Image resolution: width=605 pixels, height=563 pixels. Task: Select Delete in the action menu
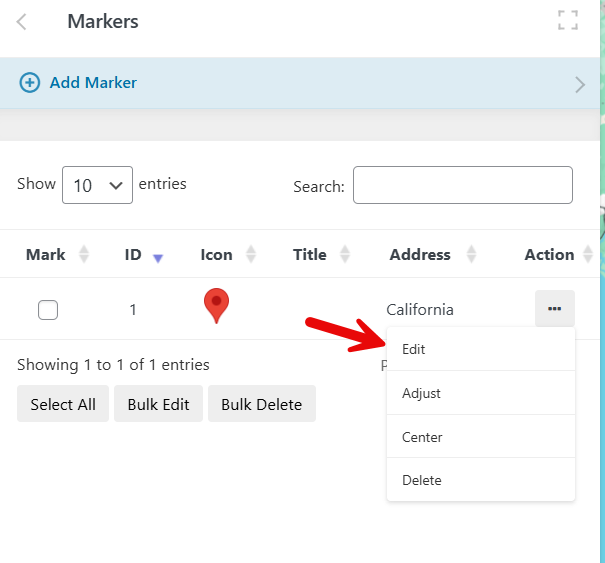tap(421, 480)
